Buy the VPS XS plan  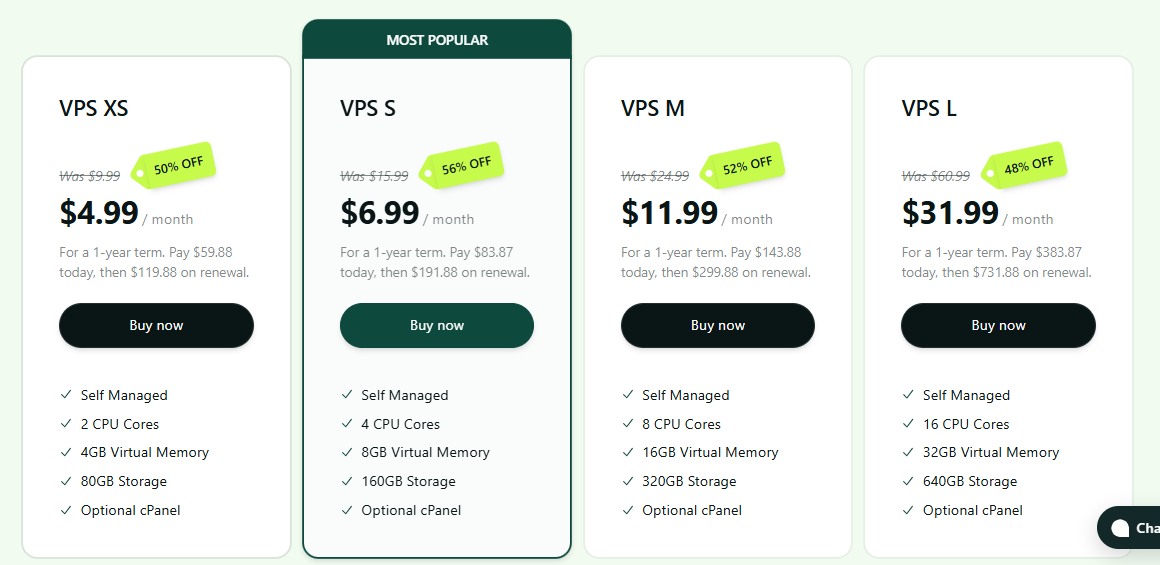click(156, 325)
